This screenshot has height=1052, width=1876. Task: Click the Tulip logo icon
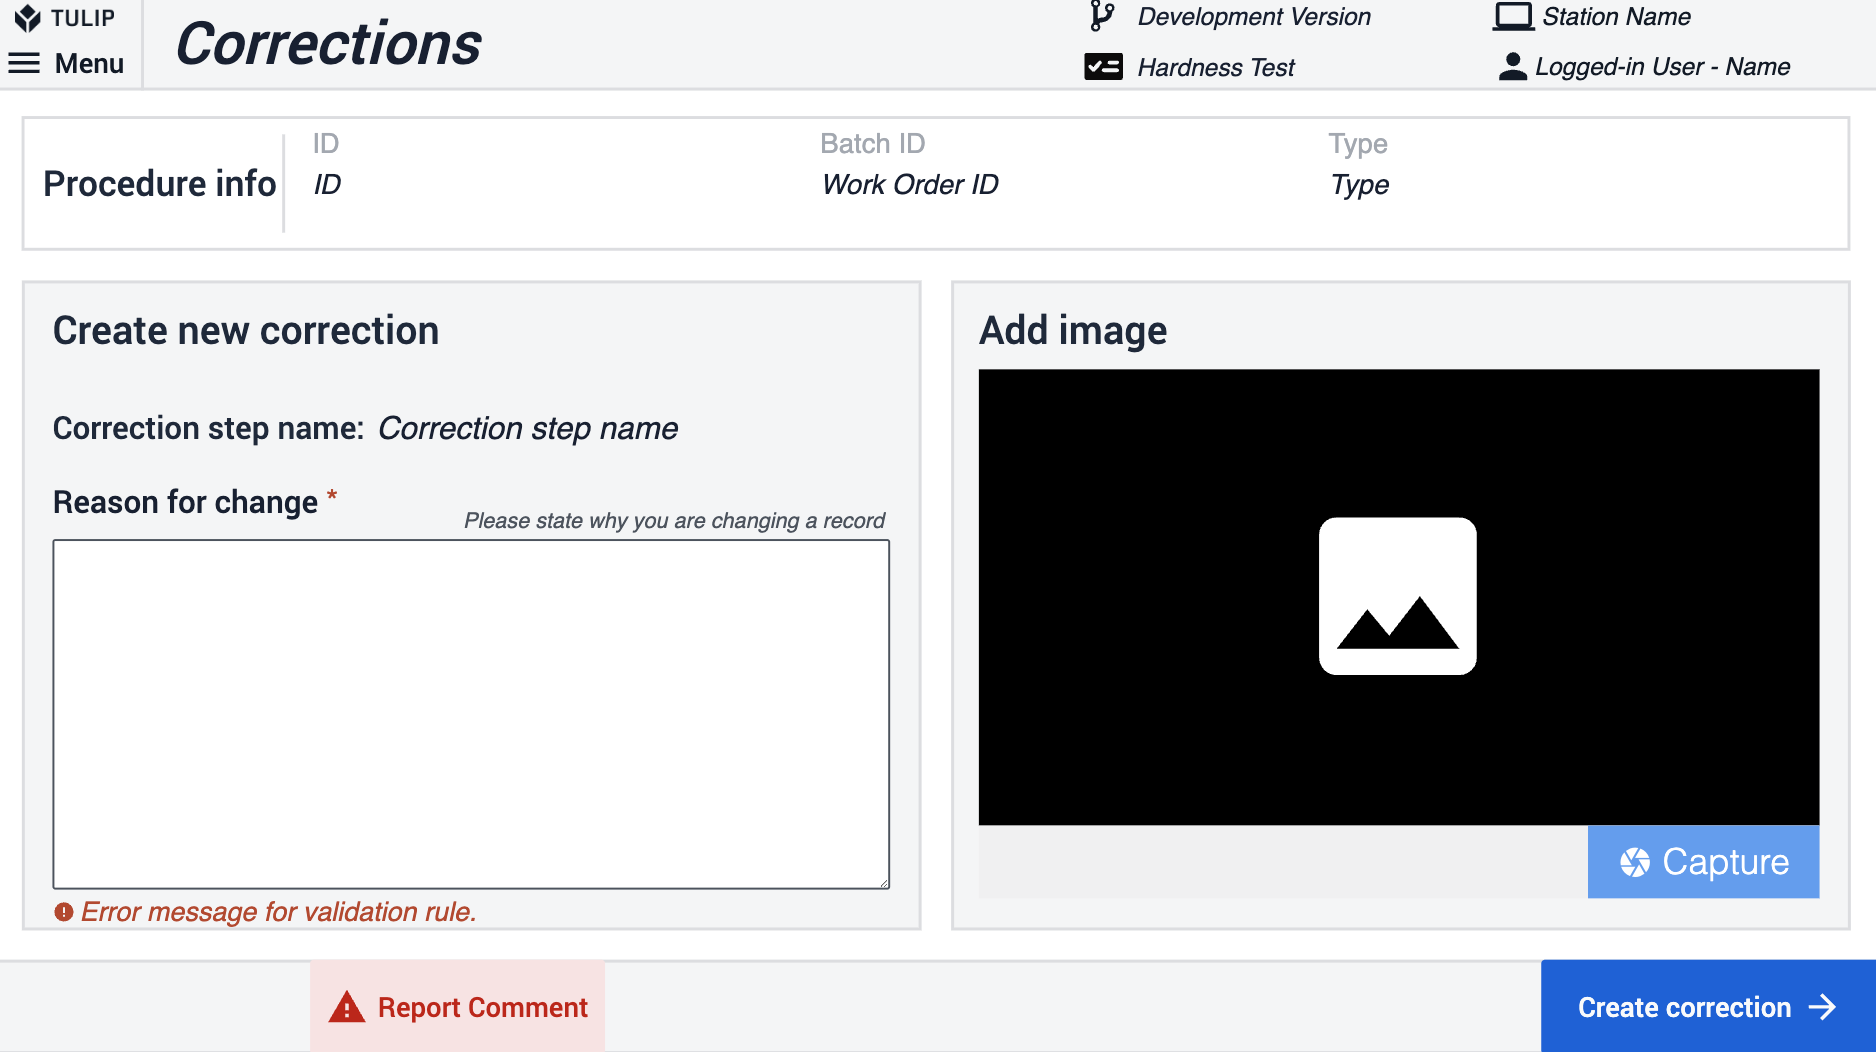pos(28,18)
